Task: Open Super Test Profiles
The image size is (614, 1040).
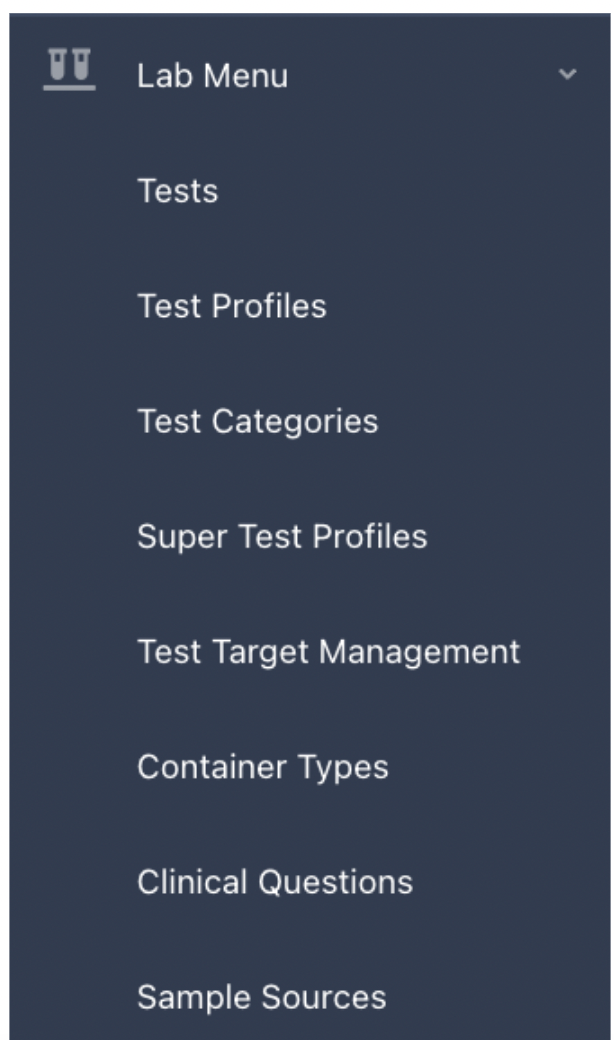Action: (x=282, y=537)
